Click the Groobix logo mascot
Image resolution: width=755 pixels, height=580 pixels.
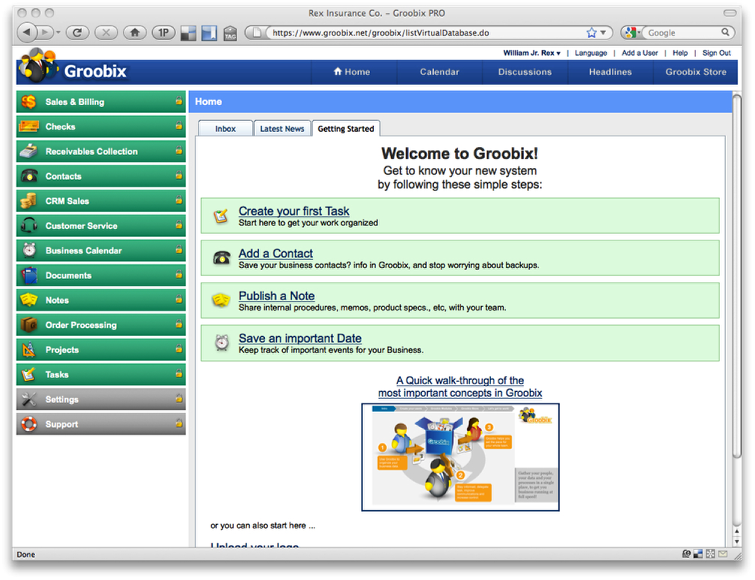[39, 65]
